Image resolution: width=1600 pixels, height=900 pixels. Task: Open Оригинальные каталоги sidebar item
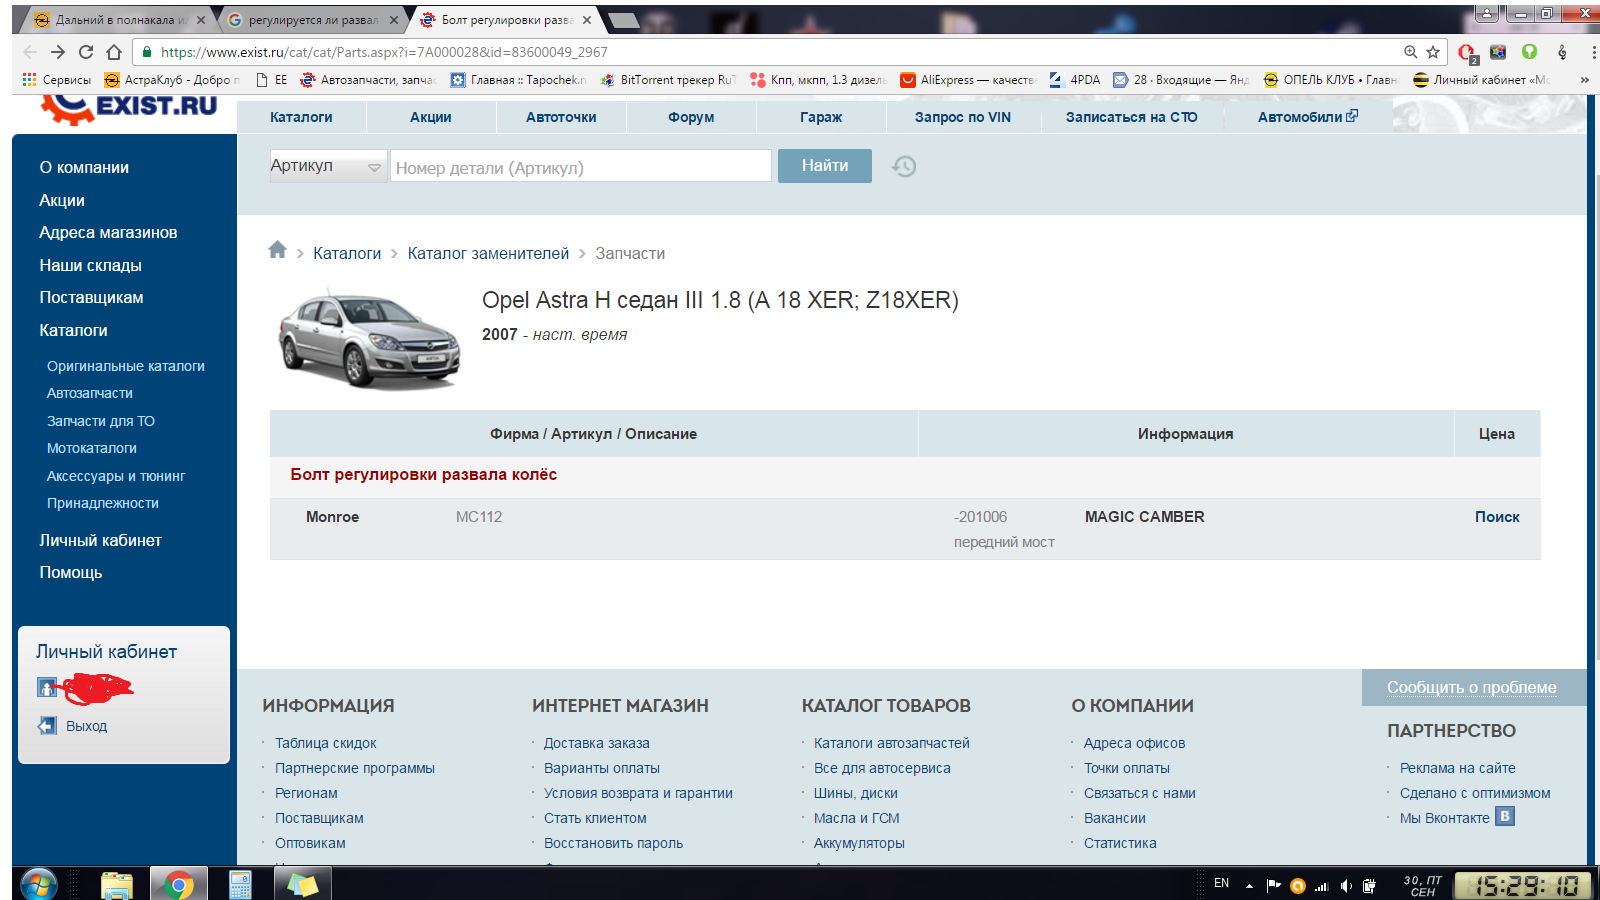click(x=126, y=366)
